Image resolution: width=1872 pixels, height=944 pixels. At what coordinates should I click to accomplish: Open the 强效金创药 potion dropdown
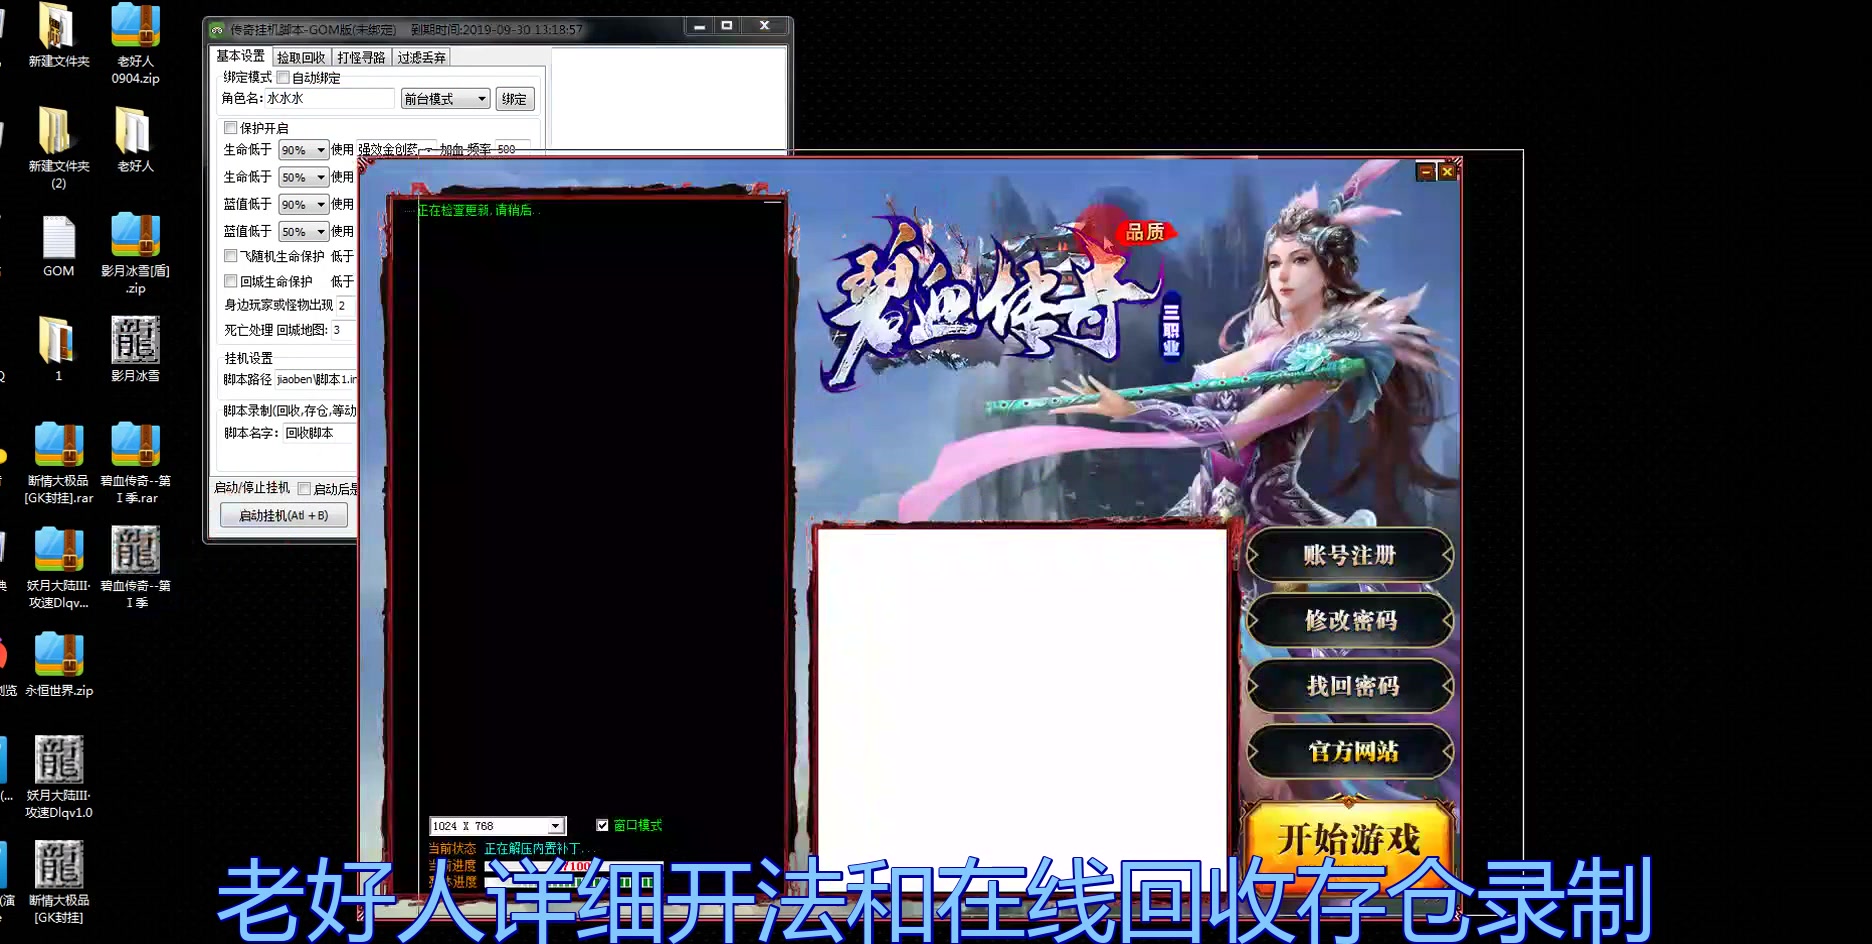(397, 149)
